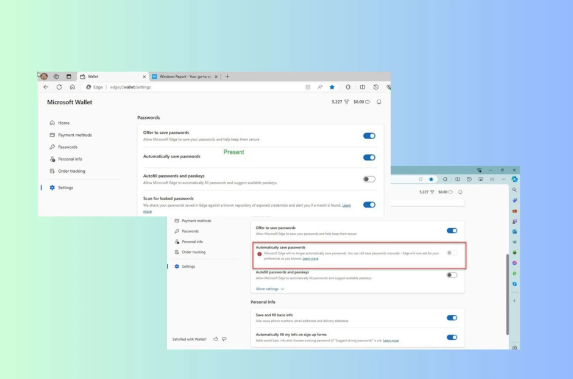This screenshot has height=379, width=573.
Task: Open the profile avatar in upper window
Action: coord(44,76)
